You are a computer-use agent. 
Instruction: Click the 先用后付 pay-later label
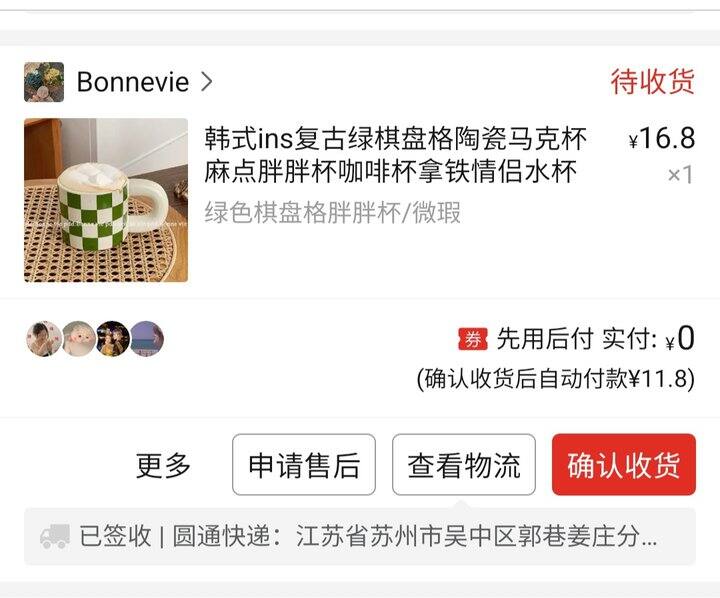(545, 339)
